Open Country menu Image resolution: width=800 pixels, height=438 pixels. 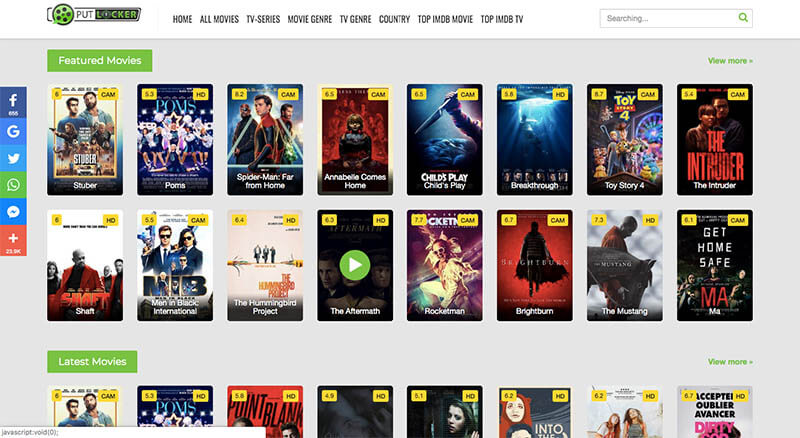click(x=394, y=19)
